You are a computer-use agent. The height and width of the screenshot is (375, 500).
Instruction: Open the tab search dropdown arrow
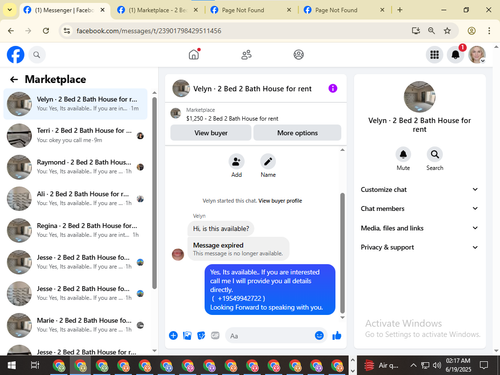[10, 10]
